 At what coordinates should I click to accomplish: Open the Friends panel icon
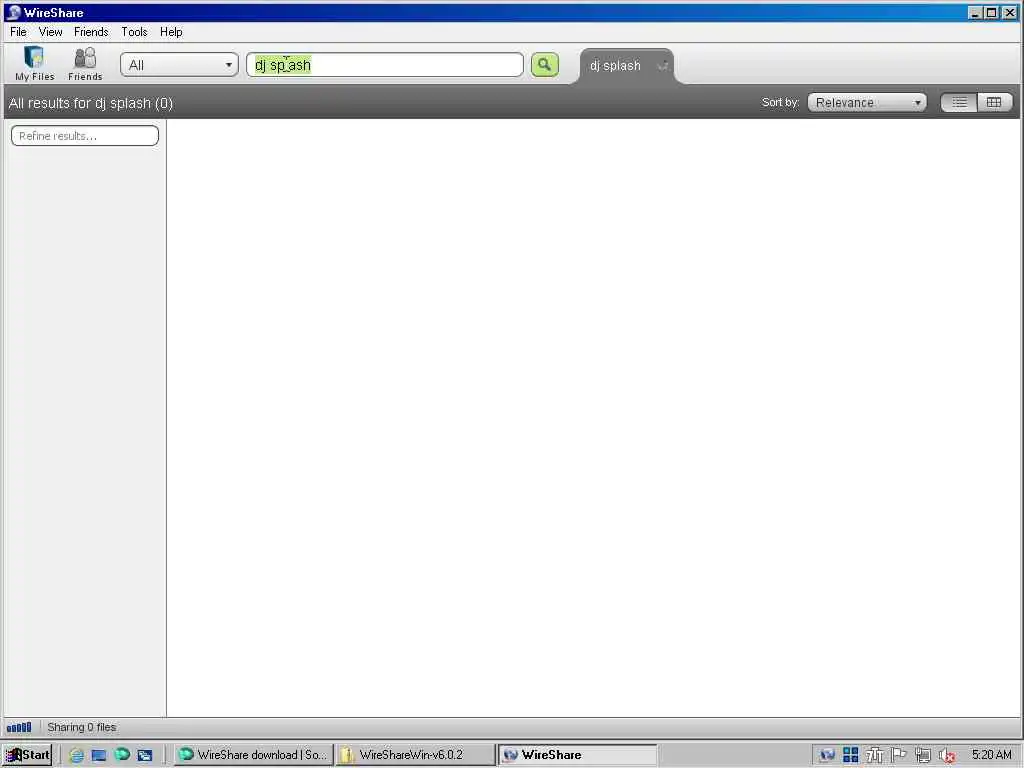tap(85, 63)
